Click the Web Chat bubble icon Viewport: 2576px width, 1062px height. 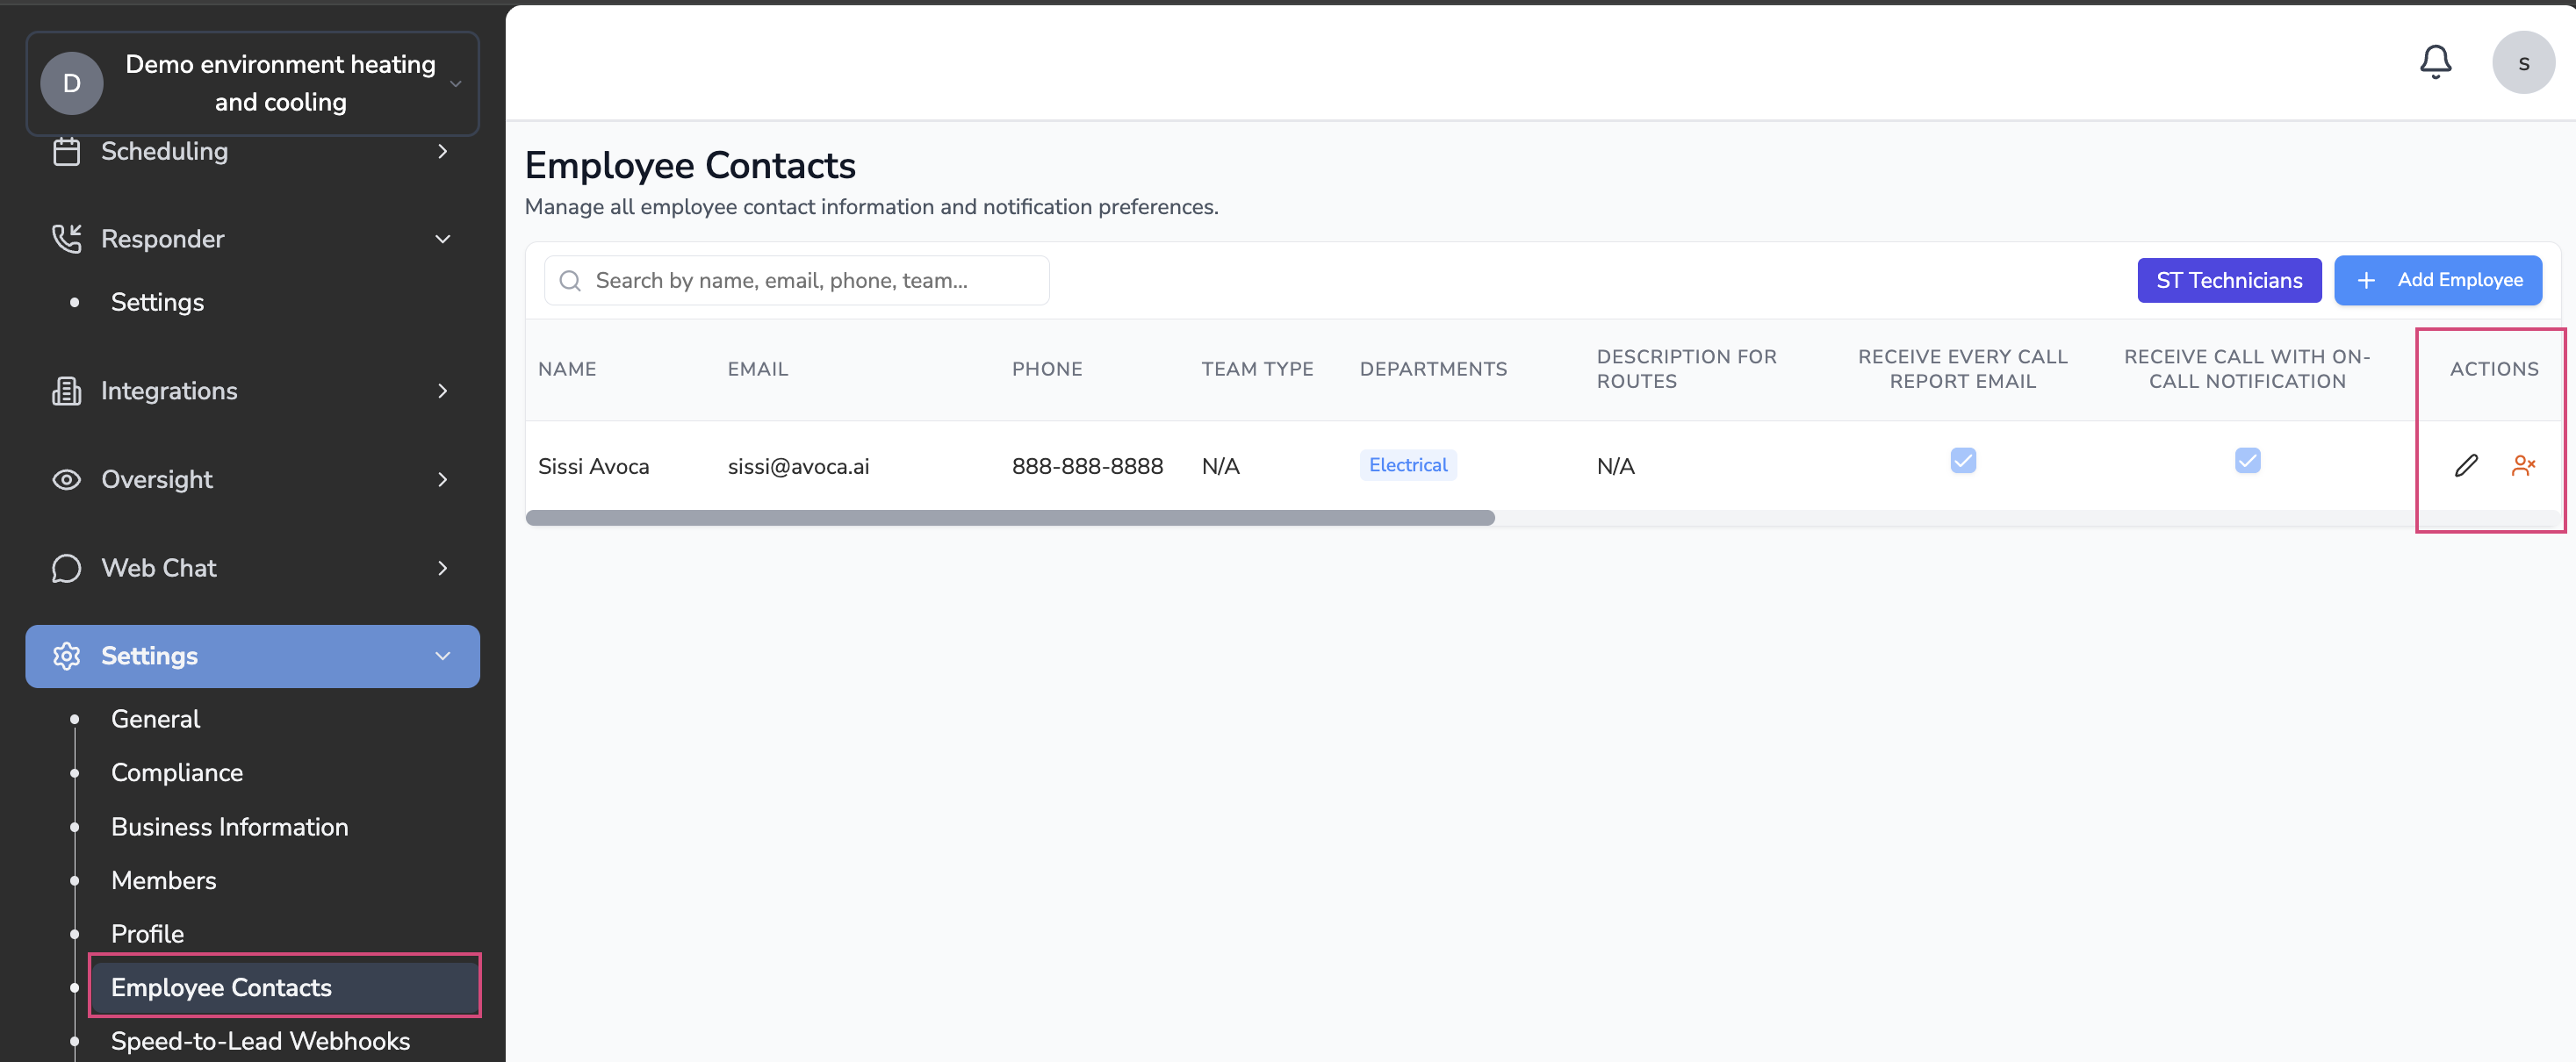pyautogui.click(x=66, y=568)
